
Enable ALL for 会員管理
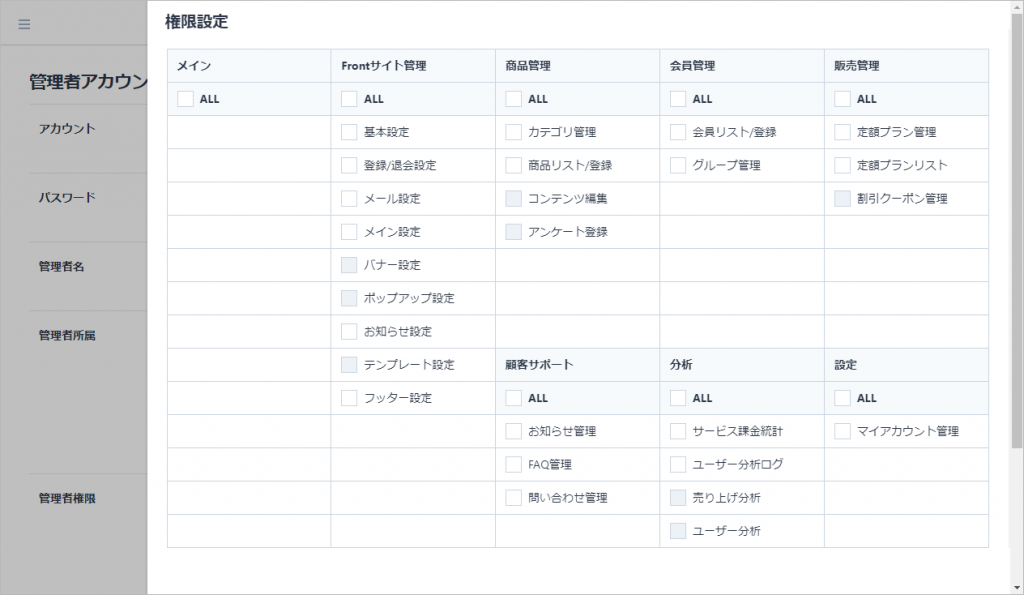678,99
